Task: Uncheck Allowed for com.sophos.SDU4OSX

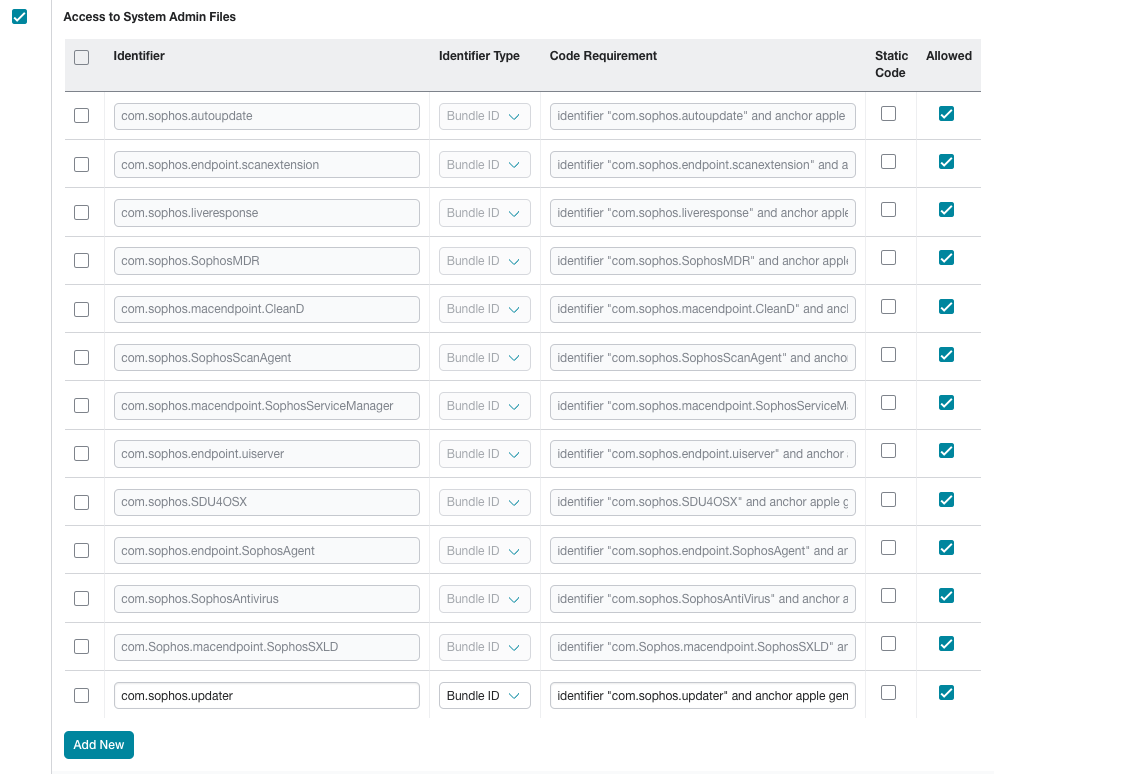Action: (946, 499)
